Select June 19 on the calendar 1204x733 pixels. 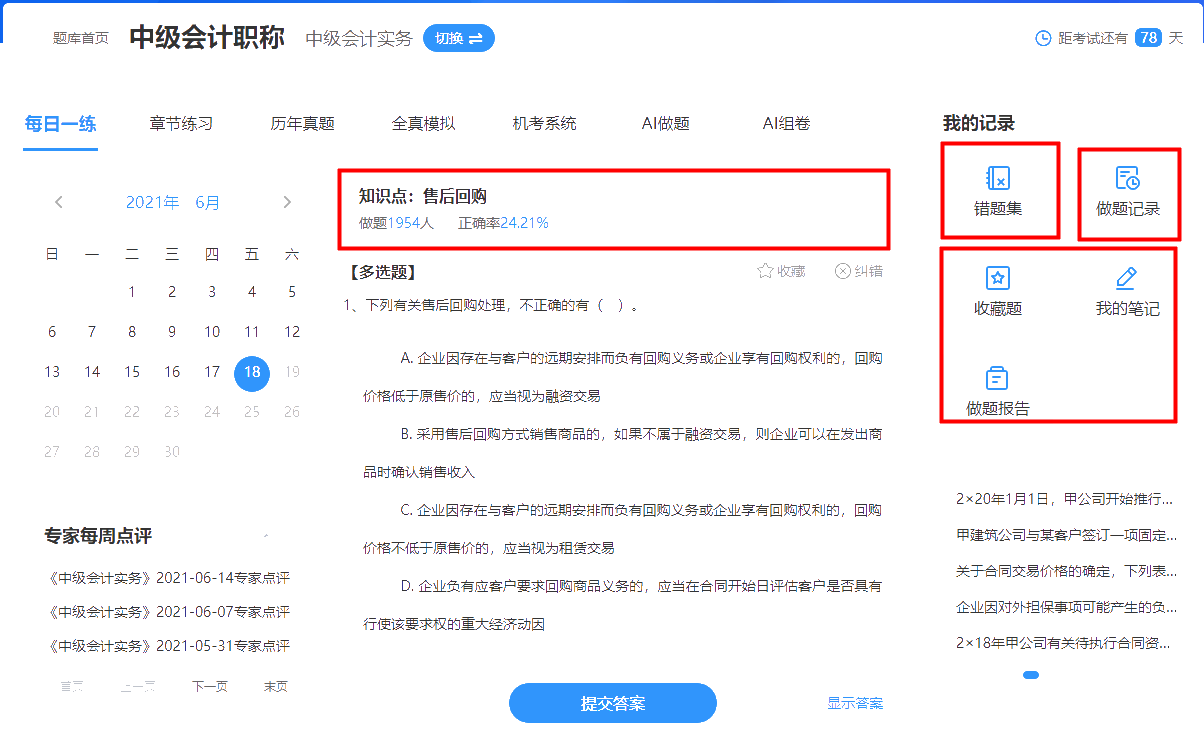pyautogui.click(x=291, y=371)
